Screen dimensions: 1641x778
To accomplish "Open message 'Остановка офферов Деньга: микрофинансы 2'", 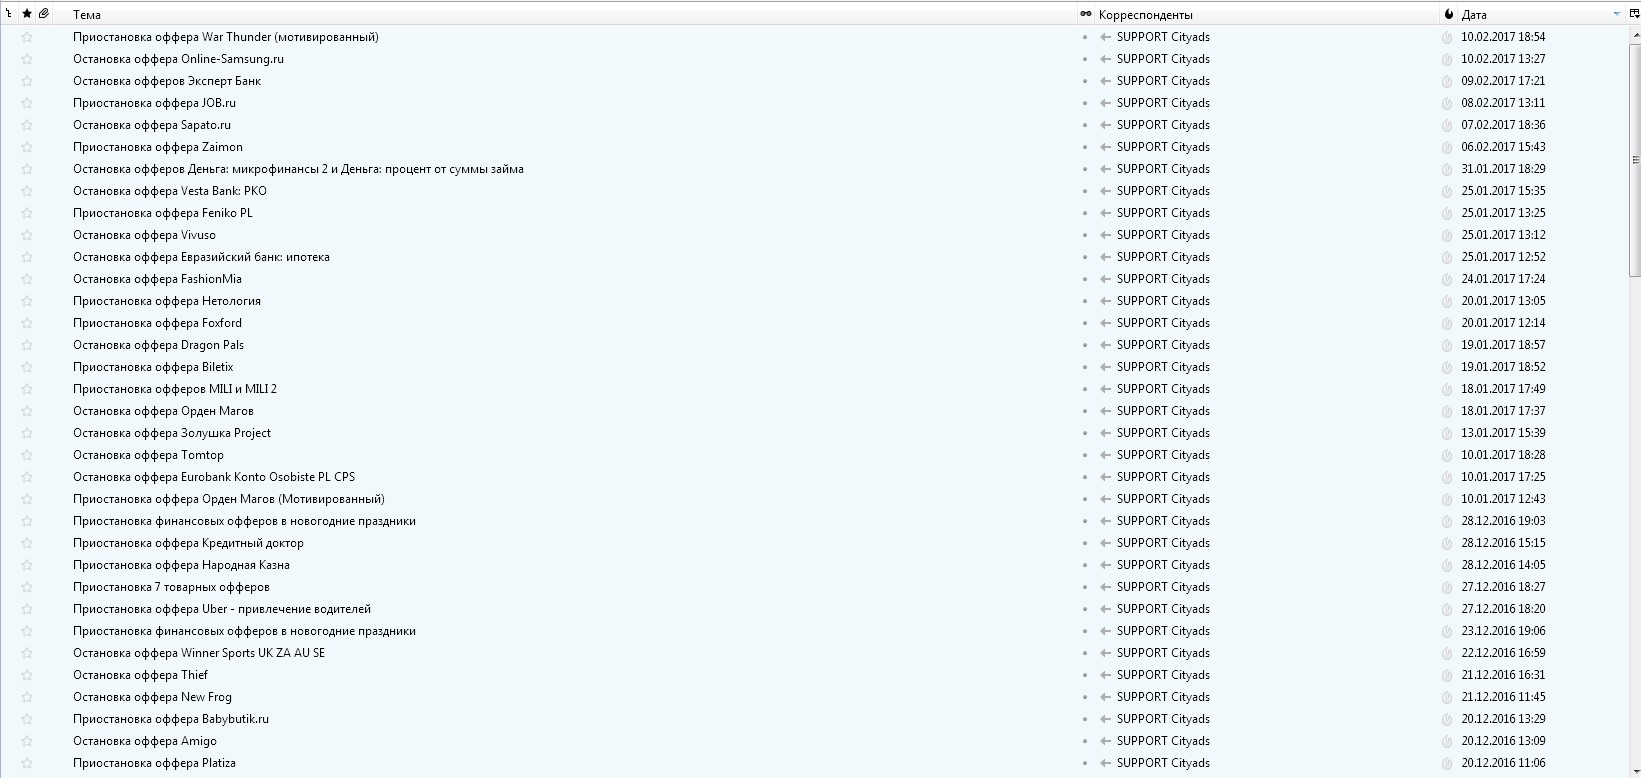I will click(x=298, y=169).
